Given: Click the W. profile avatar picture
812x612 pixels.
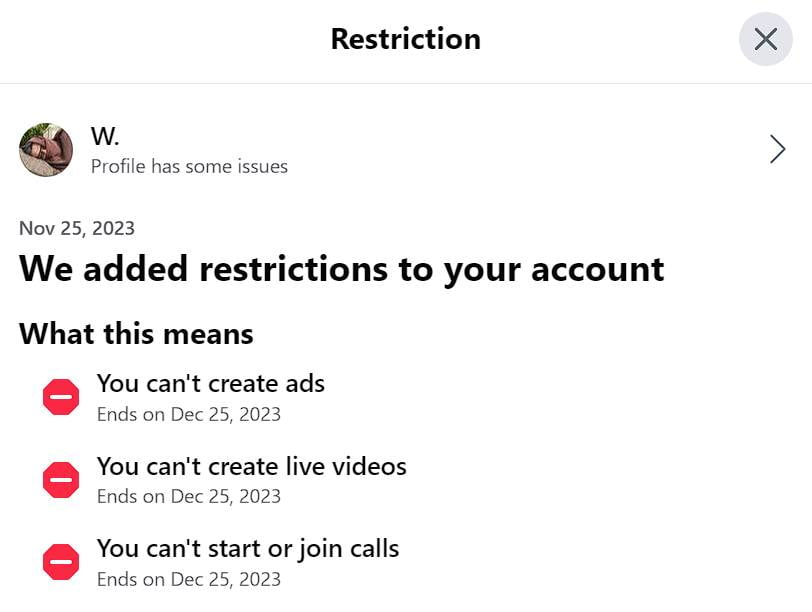Looking at the screenshot, I should [x=46, y=150].
